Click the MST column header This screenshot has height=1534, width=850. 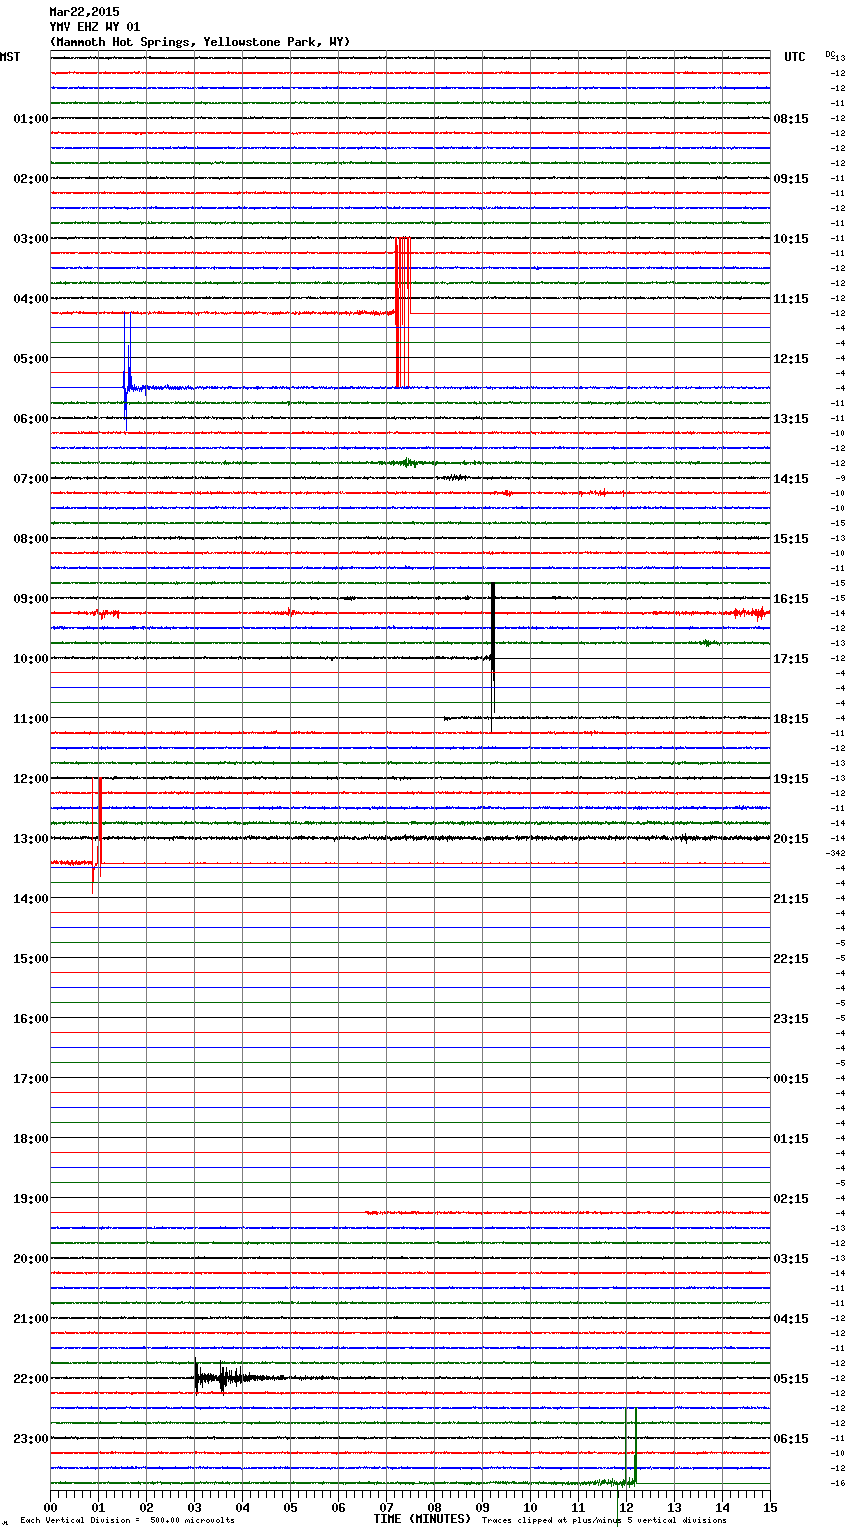coord(10,57)
